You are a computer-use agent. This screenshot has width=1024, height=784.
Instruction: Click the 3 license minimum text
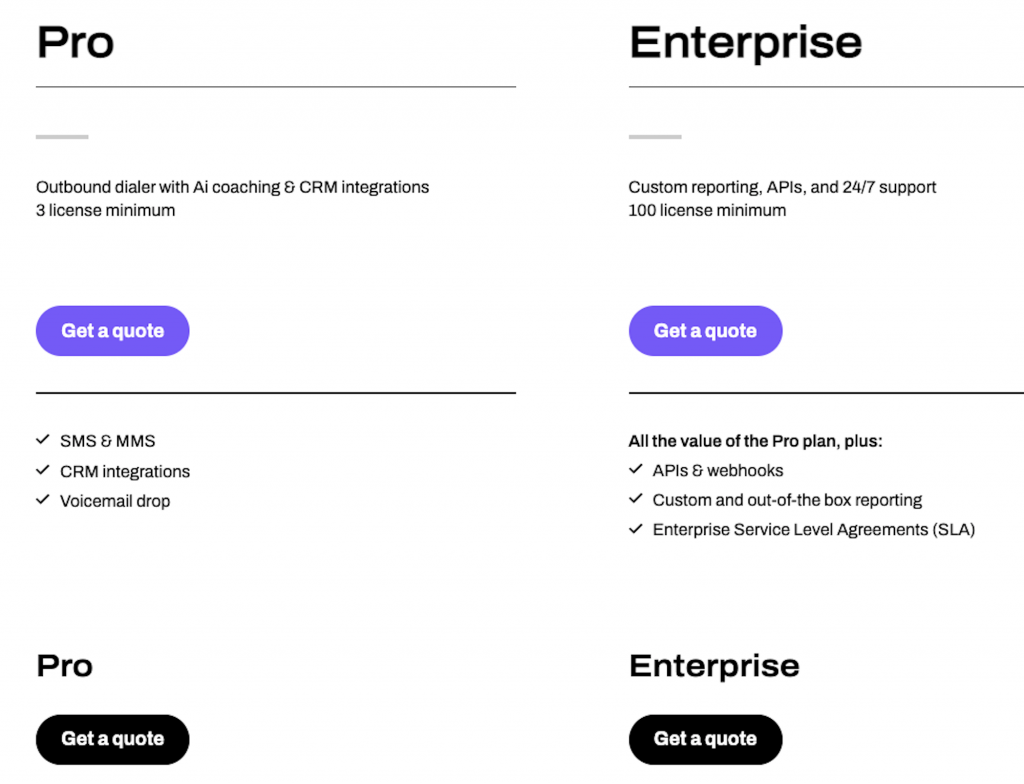coord(105,210)
